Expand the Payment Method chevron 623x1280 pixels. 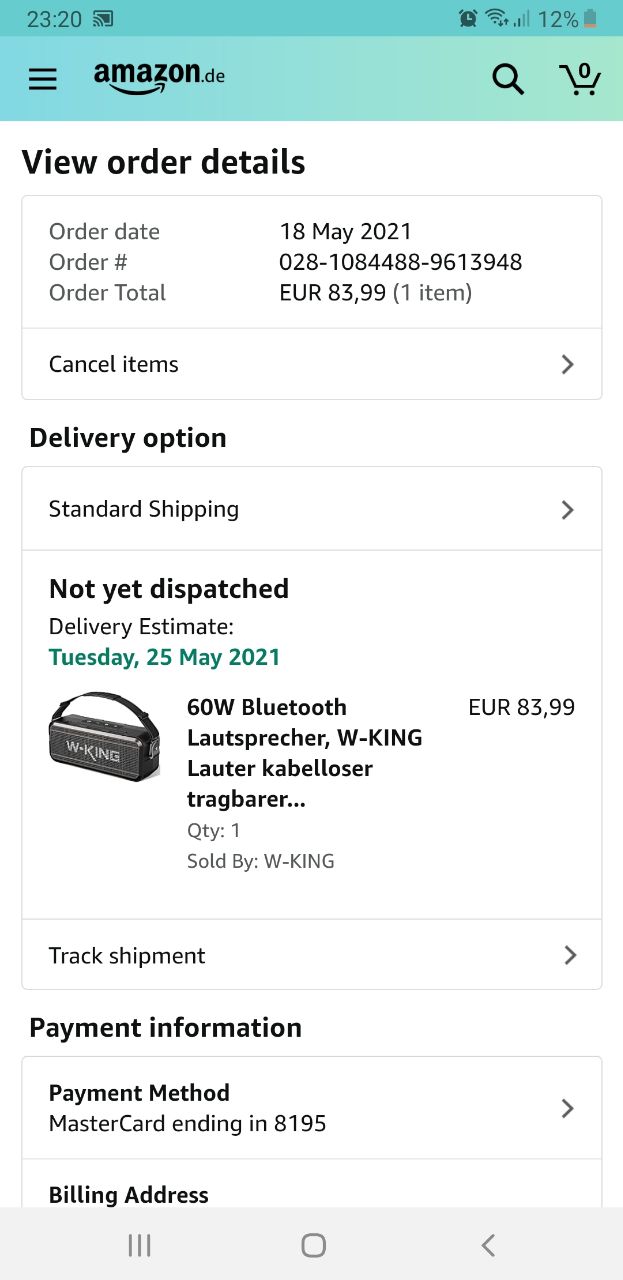click(x=567, y=1108)
